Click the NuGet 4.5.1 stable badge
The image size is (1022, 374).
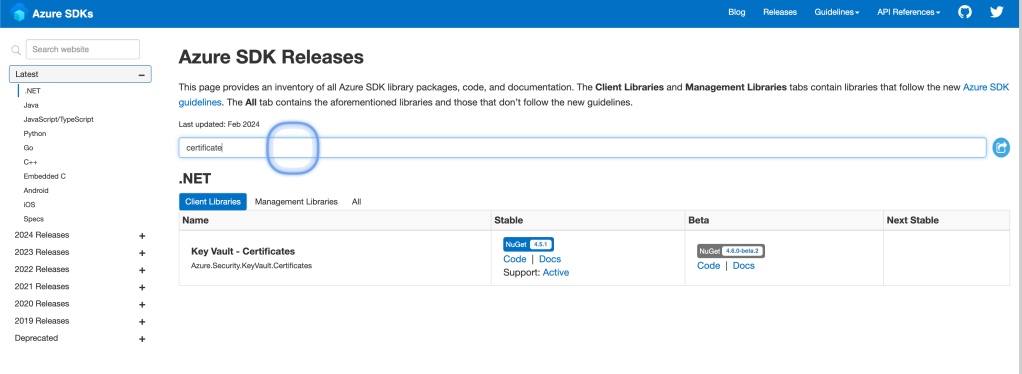point(529,244)
